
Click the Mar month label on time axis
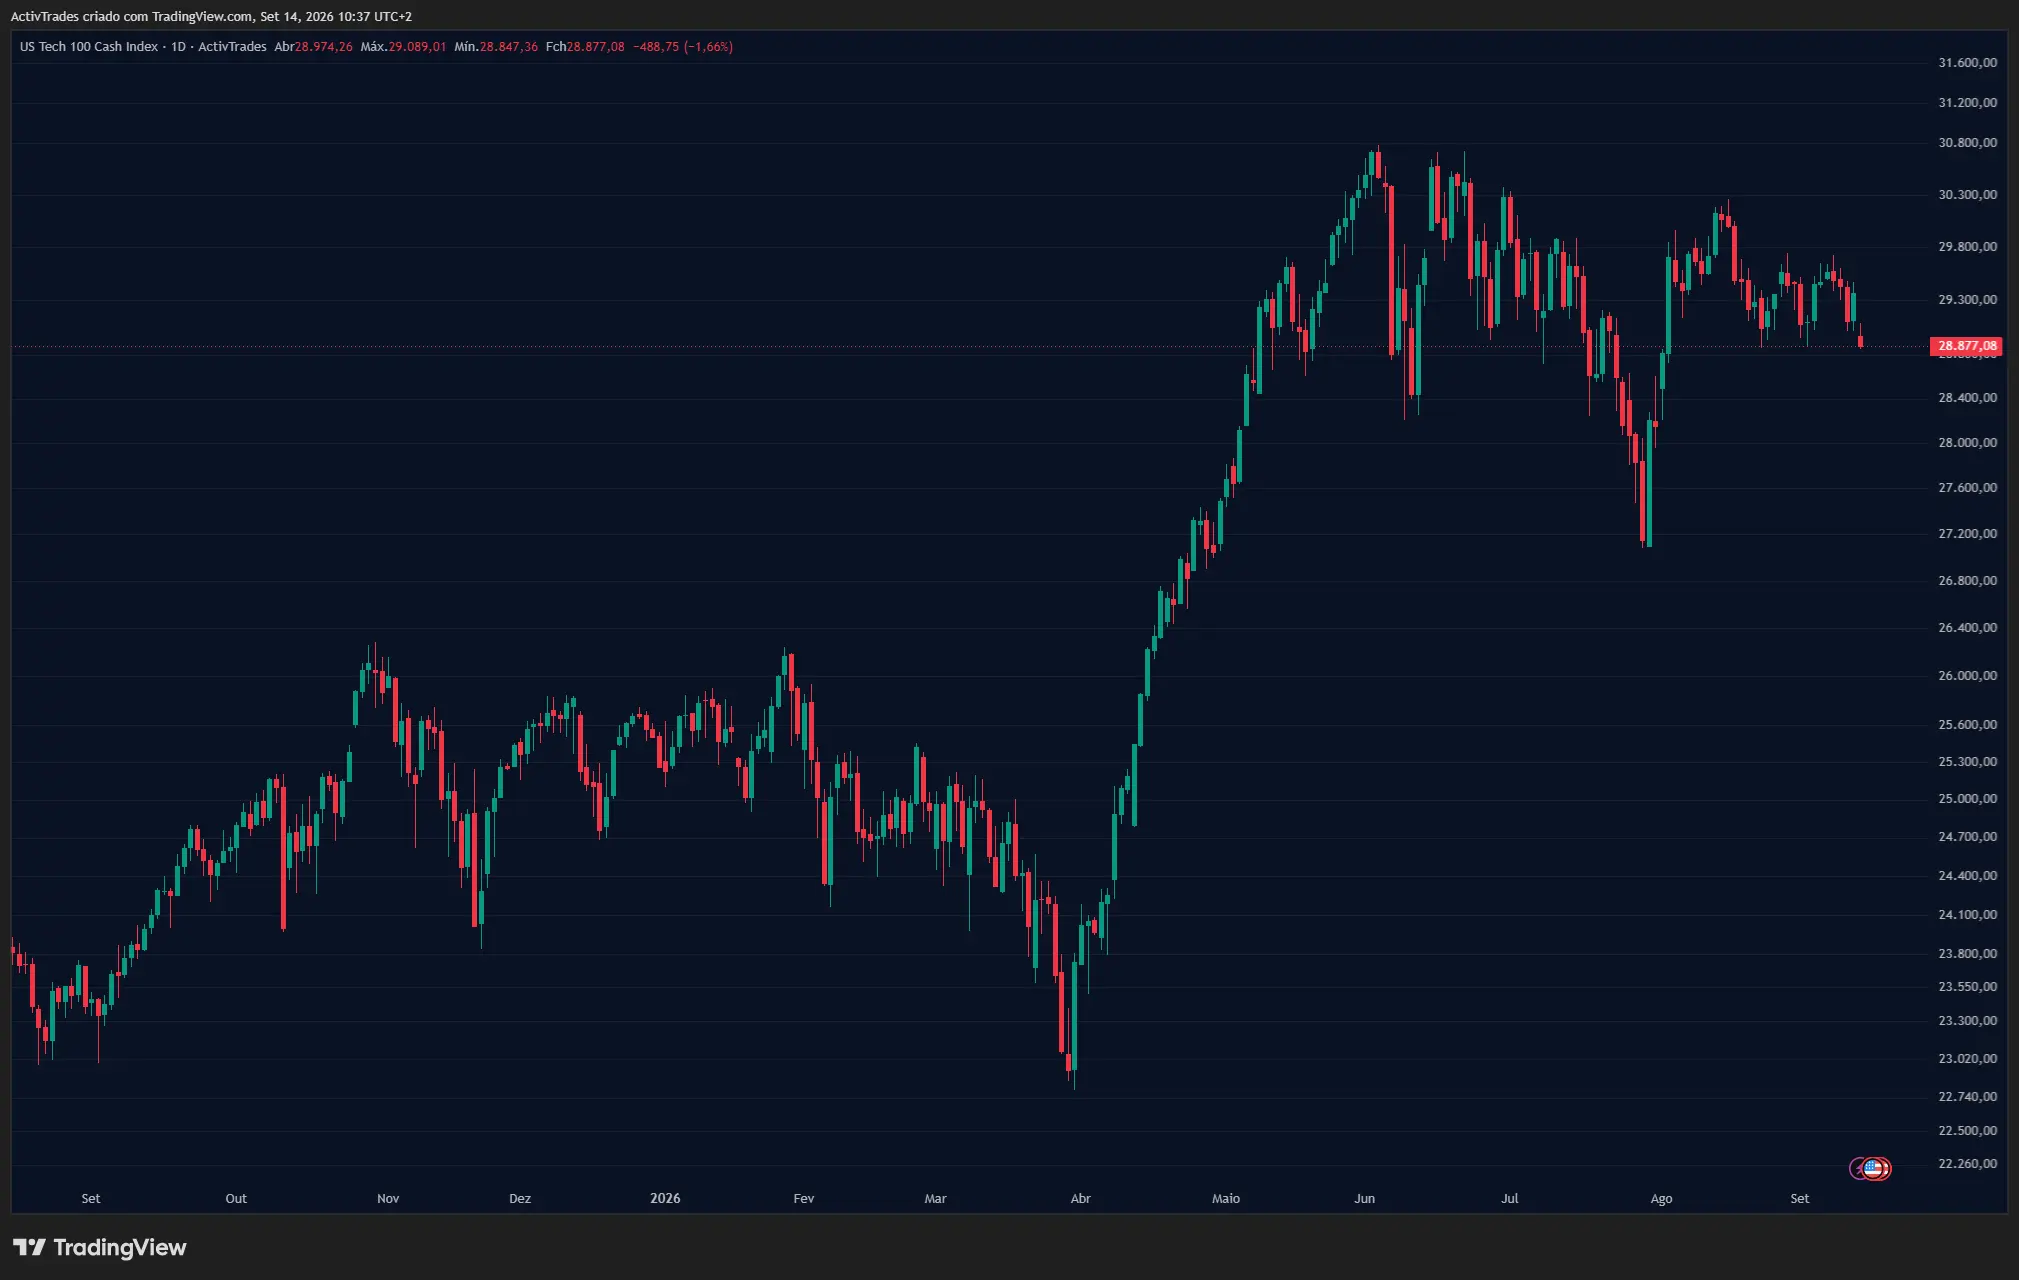[x=935, y=1199]
